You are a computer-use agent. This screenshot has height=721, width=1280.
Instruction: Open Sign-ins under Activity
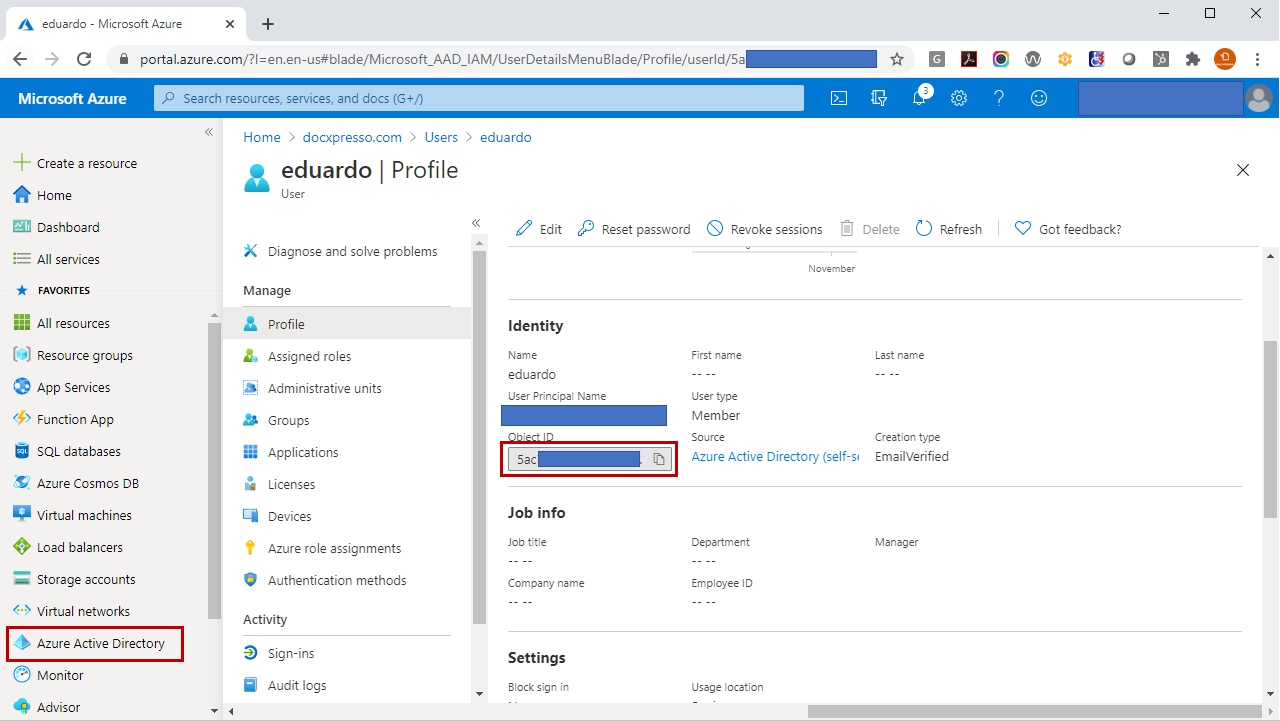279,653
